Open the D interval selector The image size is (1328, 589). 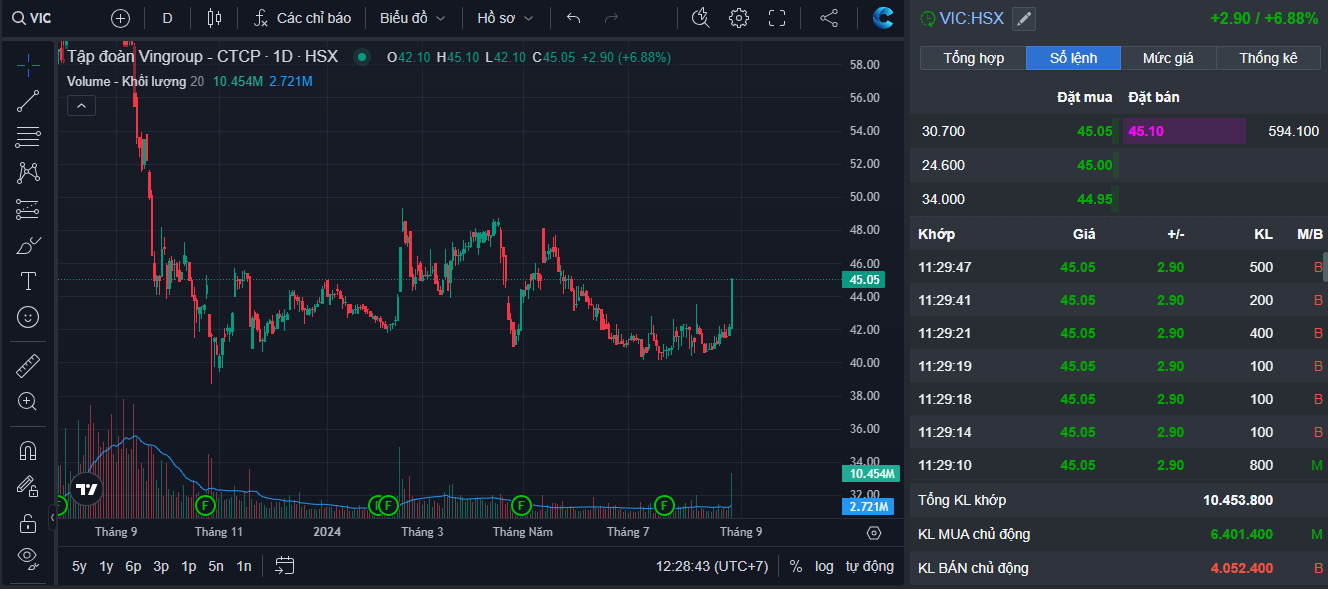coord(167,18)
